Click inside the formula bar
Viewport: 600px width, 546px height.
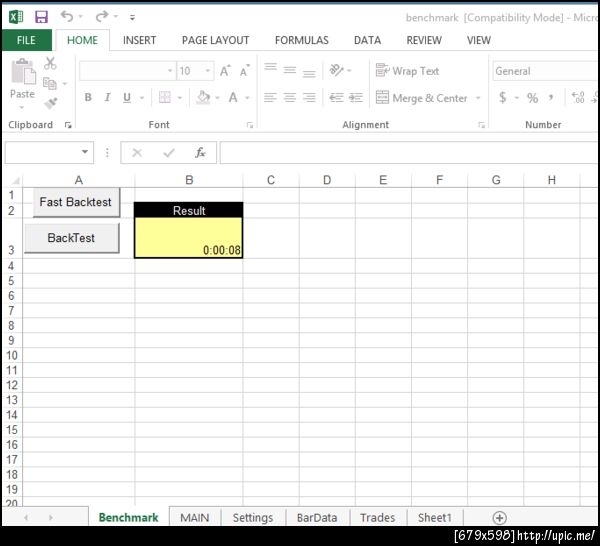point(409,153)
